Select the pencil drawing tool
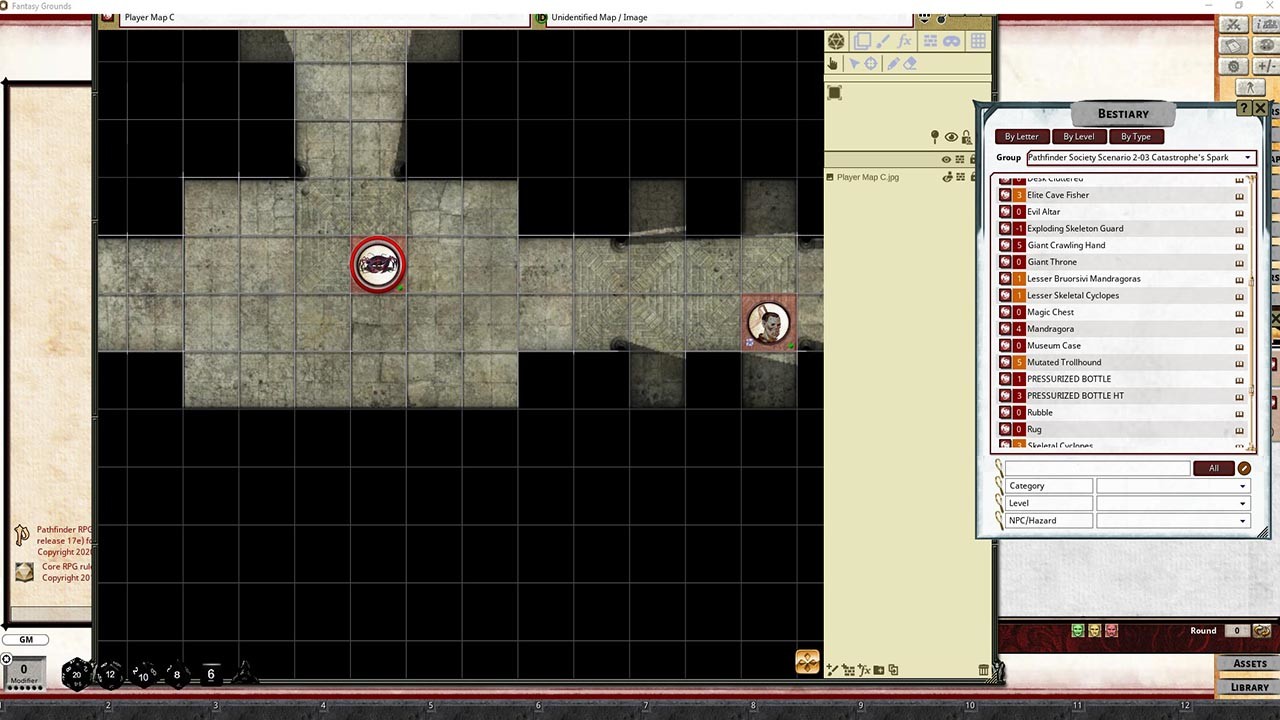The width and height of the screenshot is (1280, 720). click(x=893, y=63)
